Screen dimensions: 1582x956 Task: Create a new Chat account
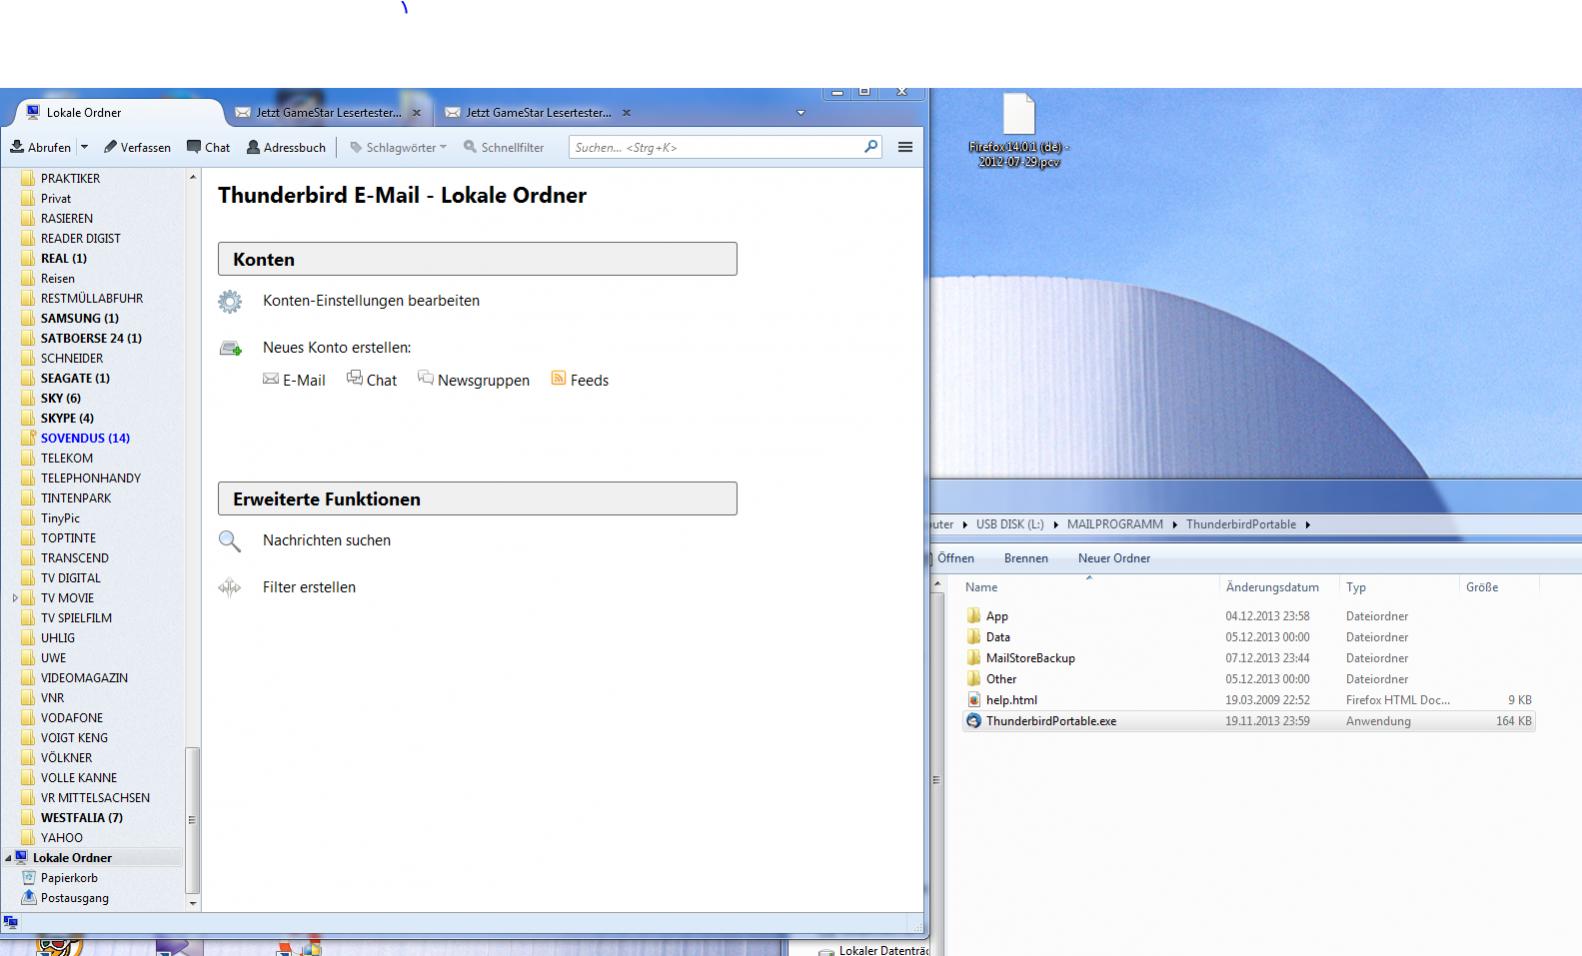(371, 380)
